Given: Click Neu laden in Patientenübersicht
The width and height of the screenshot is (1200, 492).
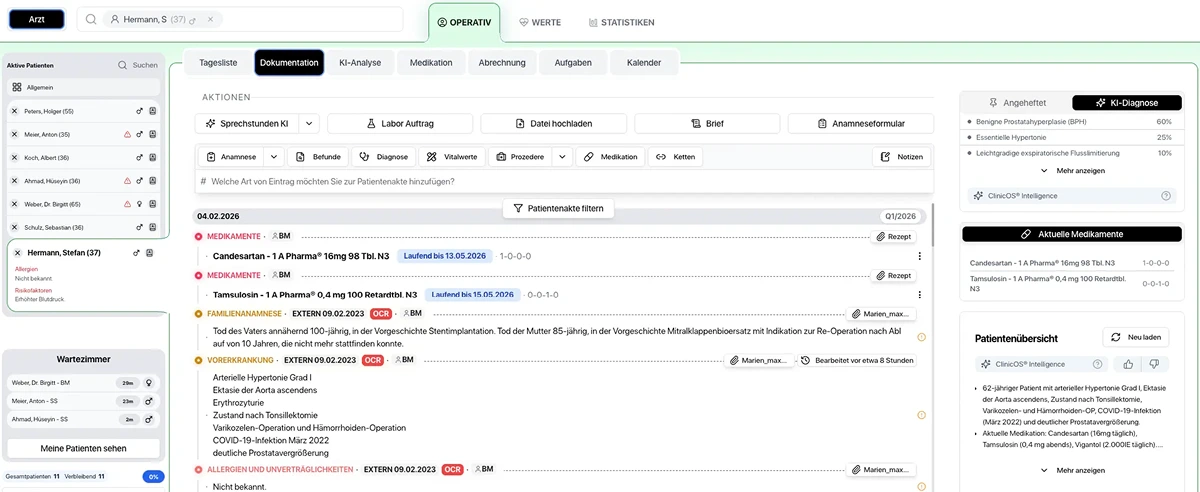Looking at the screenshot, I should [1136, 338].
